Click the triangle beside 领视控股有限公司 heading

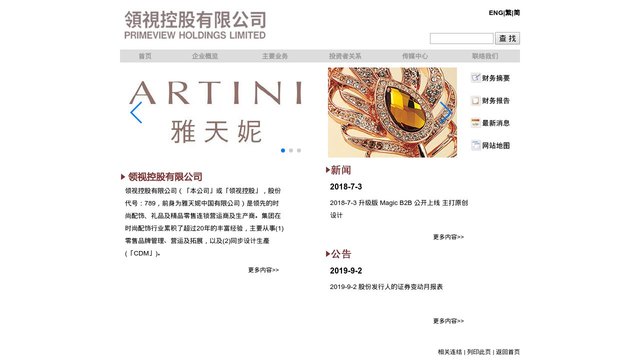(x=123, y=177)
